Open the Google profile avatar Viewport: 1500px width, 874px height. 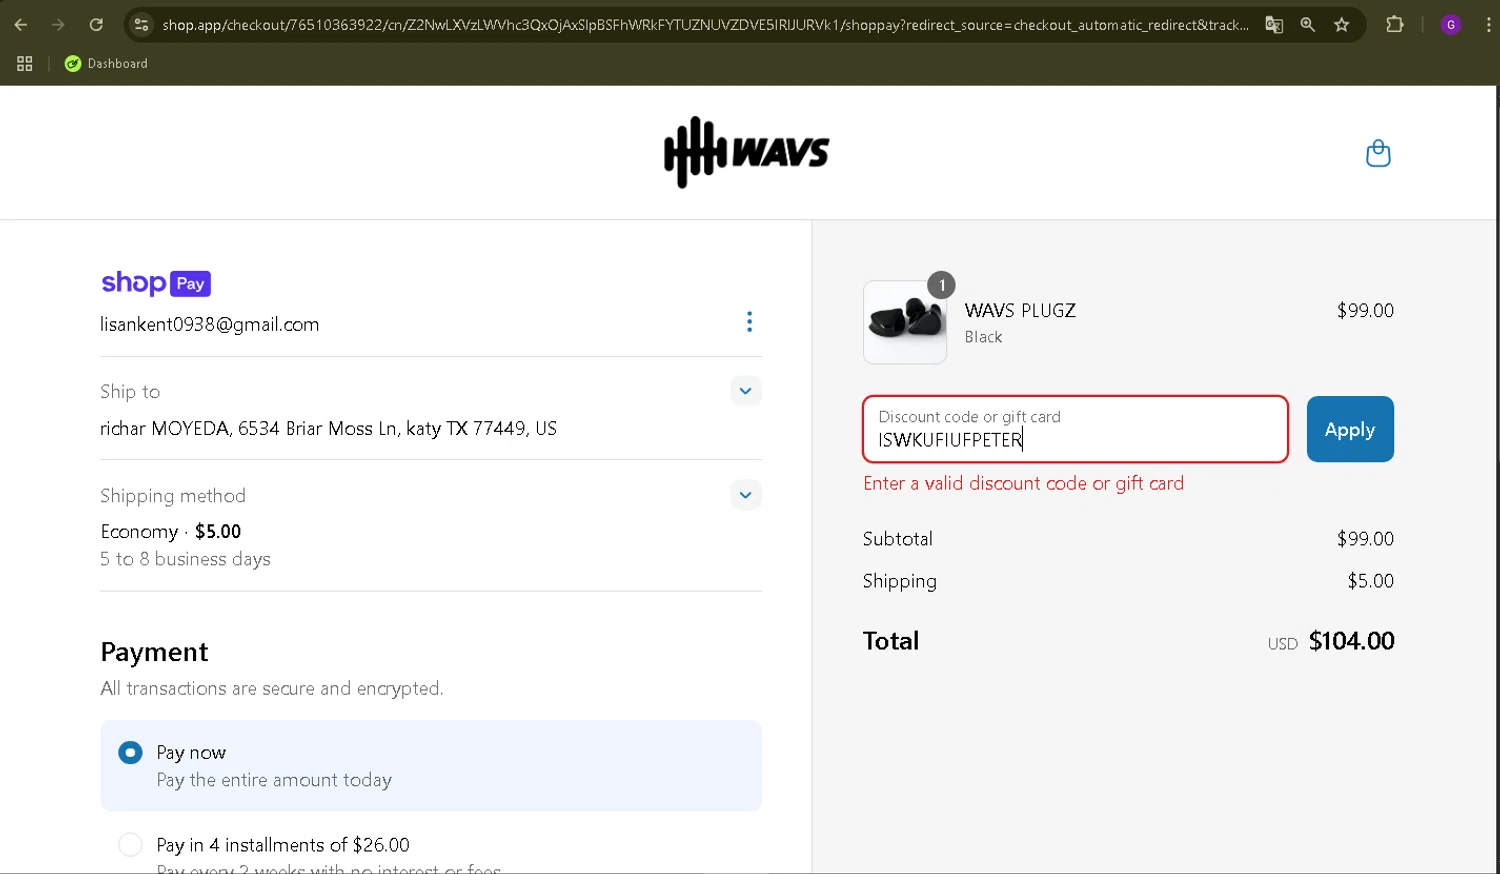pos(1451,25)
